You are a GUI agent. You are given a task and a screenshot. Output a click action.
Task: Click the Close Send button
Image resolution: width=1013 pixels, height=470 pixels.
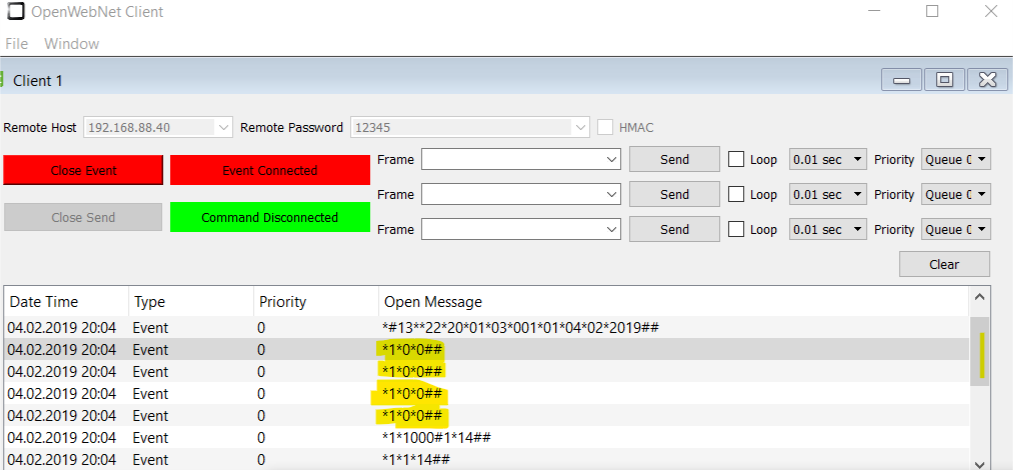click(x=83, y=218)
